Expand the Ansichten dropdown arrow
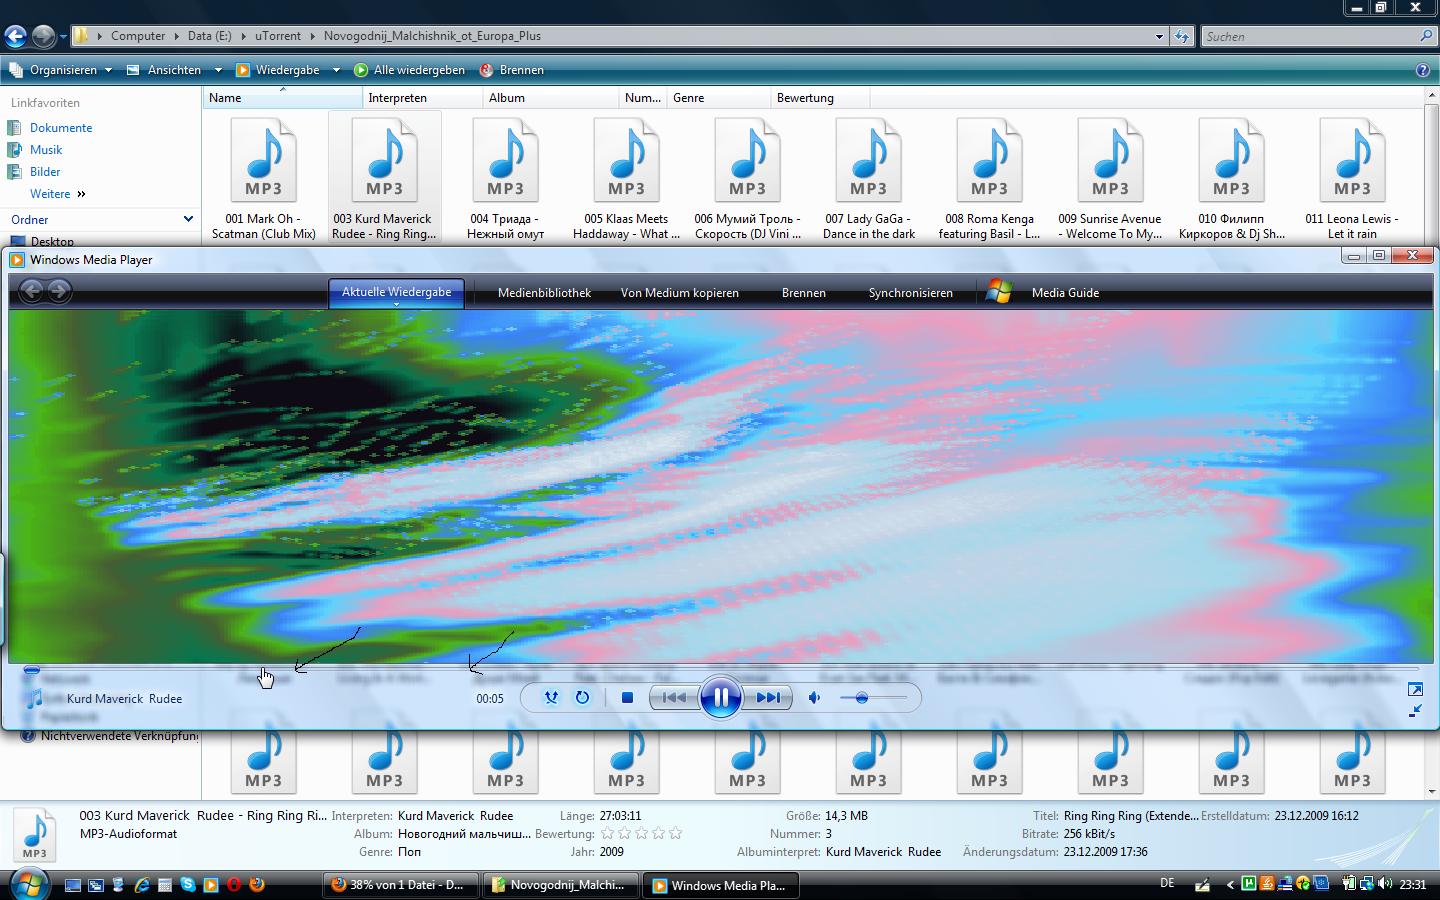 click(x=218, y=70)
